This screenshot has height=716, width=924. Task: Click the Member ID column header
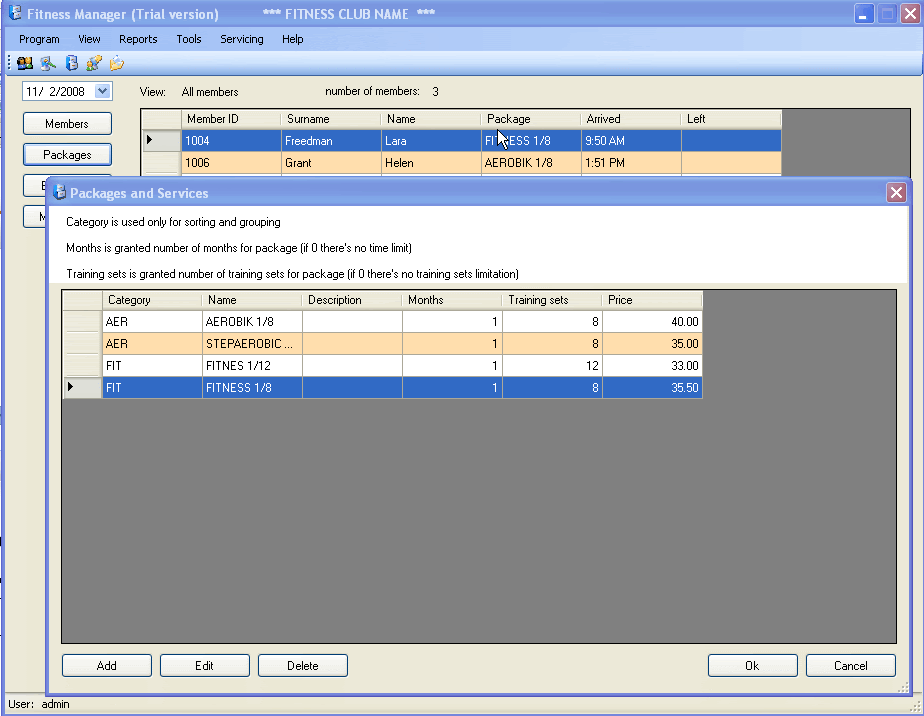231,119
